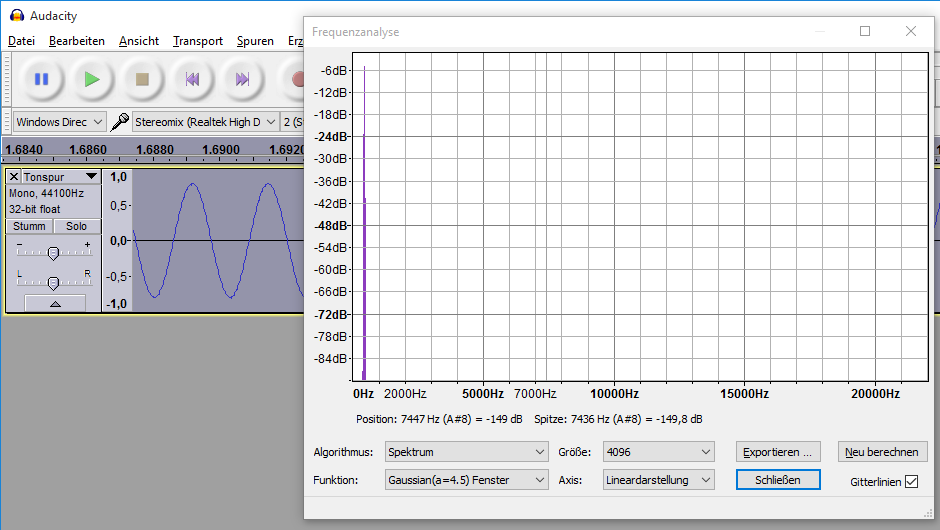Image resolution: width=940 pixels, height=530 pixels.
Task: Open the Ansicht menu
Action: point(139,41)
